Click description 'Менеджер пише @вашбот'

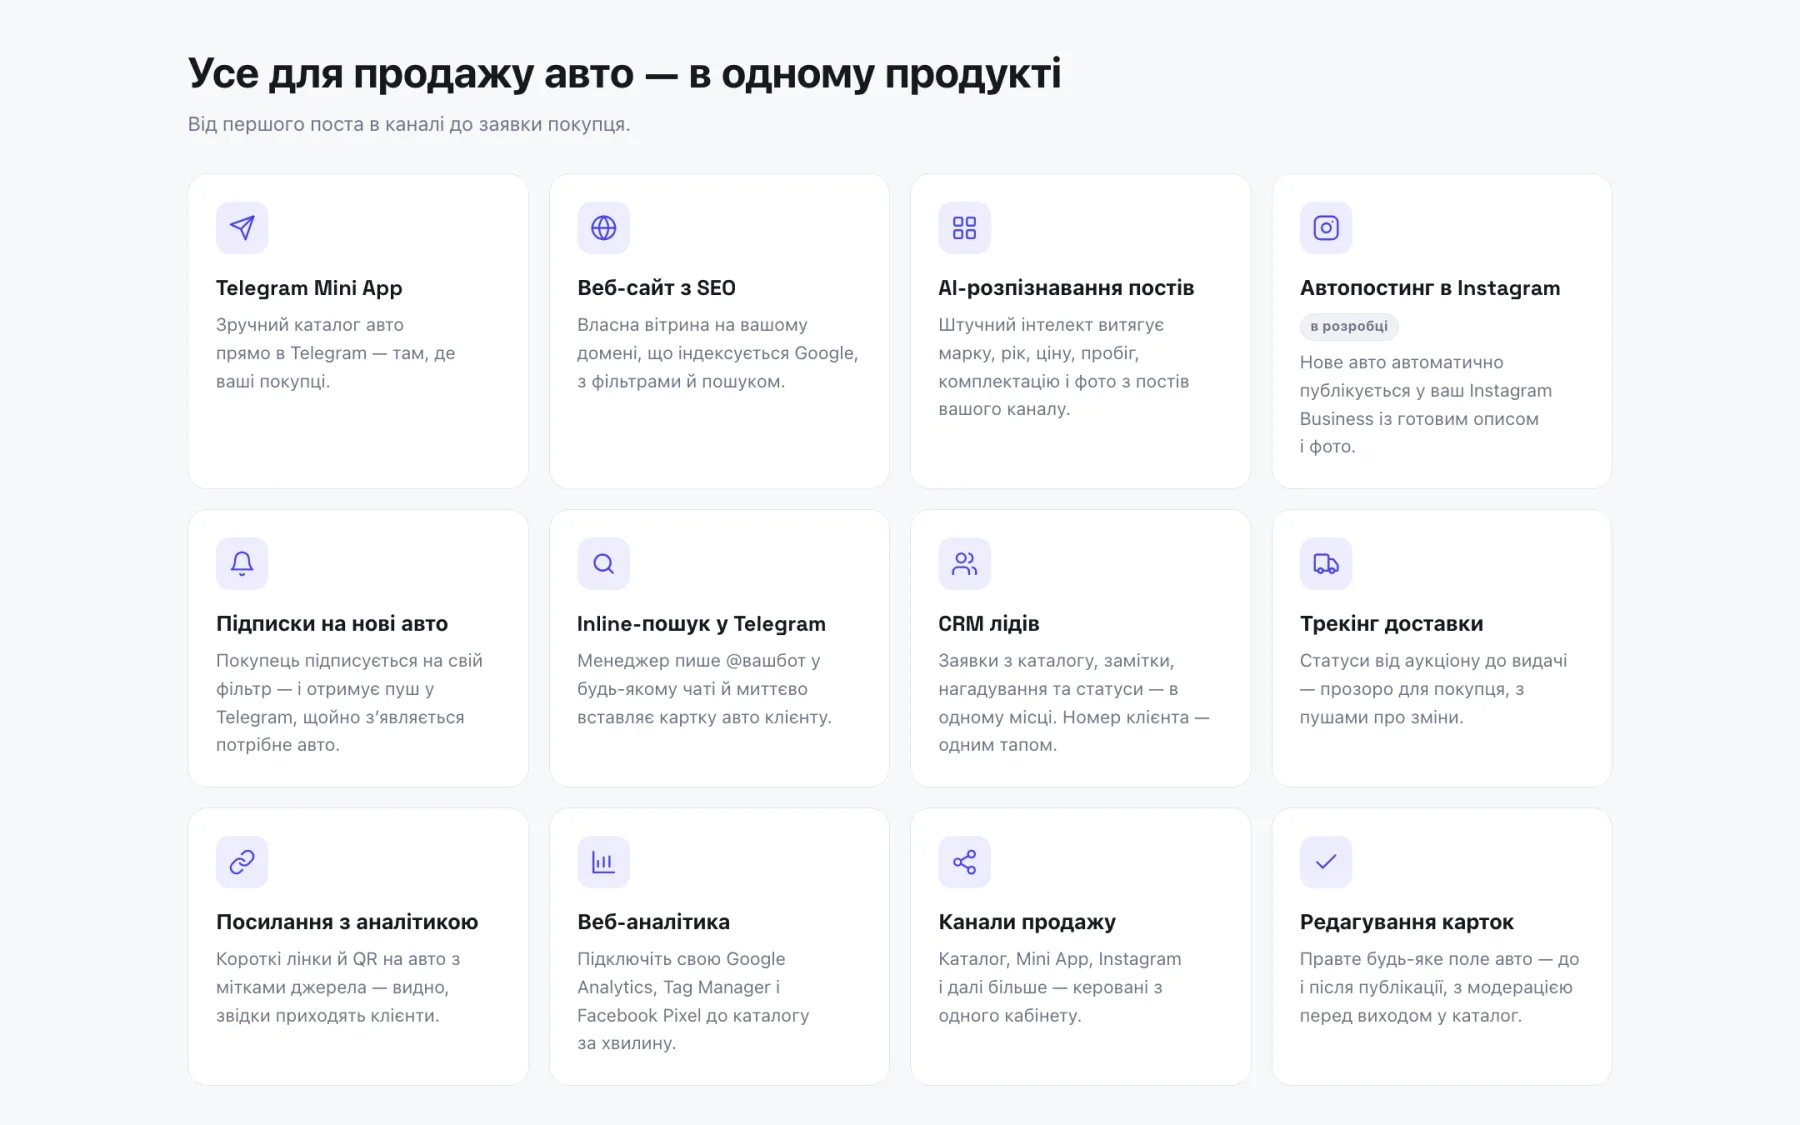tap(704, 689)
